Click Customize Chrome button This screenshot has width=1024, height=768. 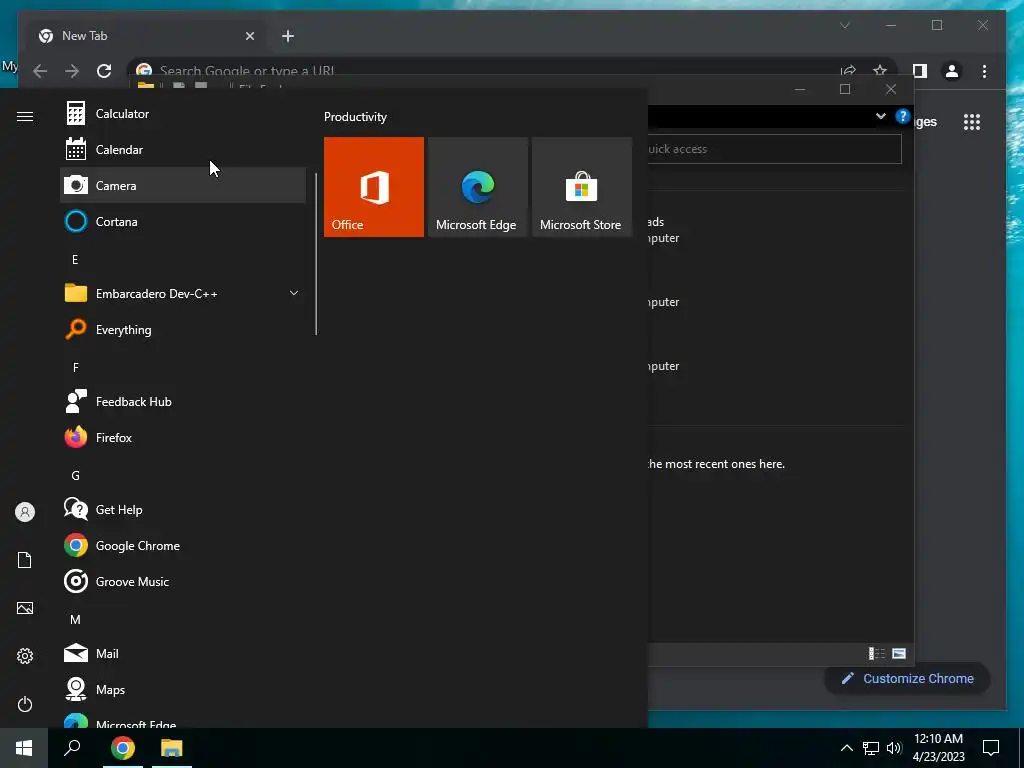click(x=908, y=679)
